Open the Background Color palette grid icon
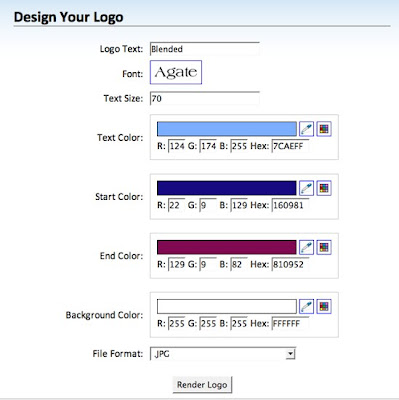399x400 pixels. (x=324, y=306)
